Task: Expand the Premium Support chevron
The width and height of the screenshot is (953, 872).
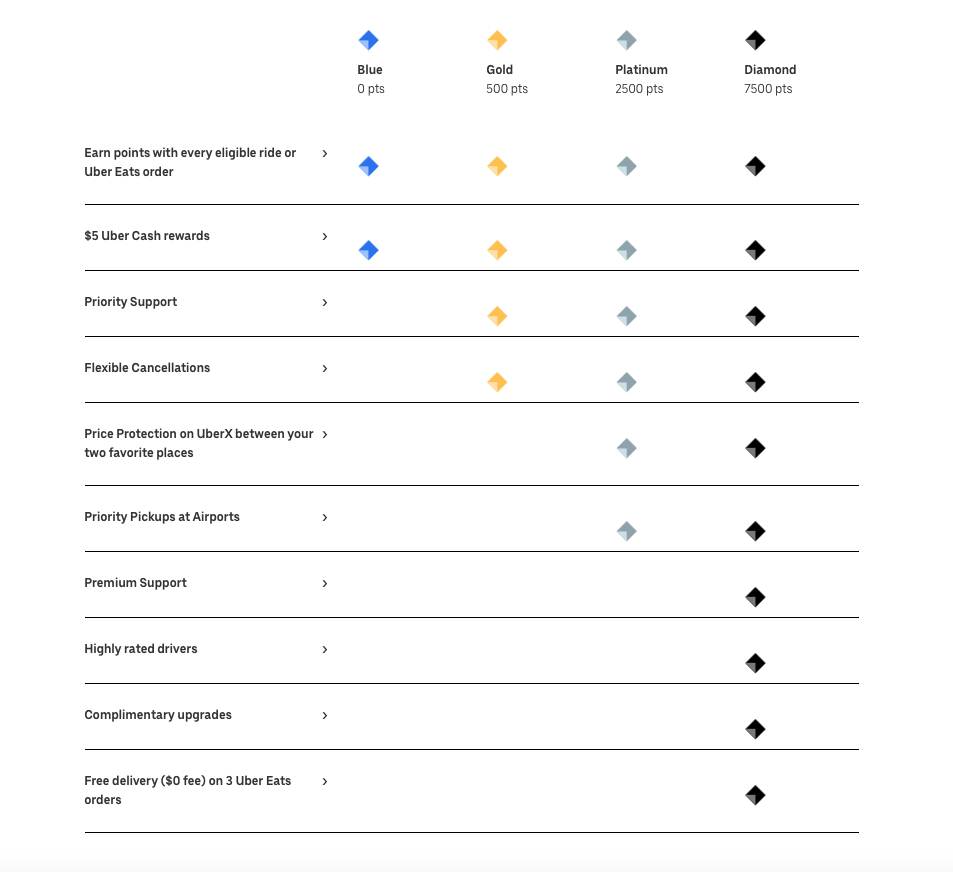Action: (x=325, y=583)
